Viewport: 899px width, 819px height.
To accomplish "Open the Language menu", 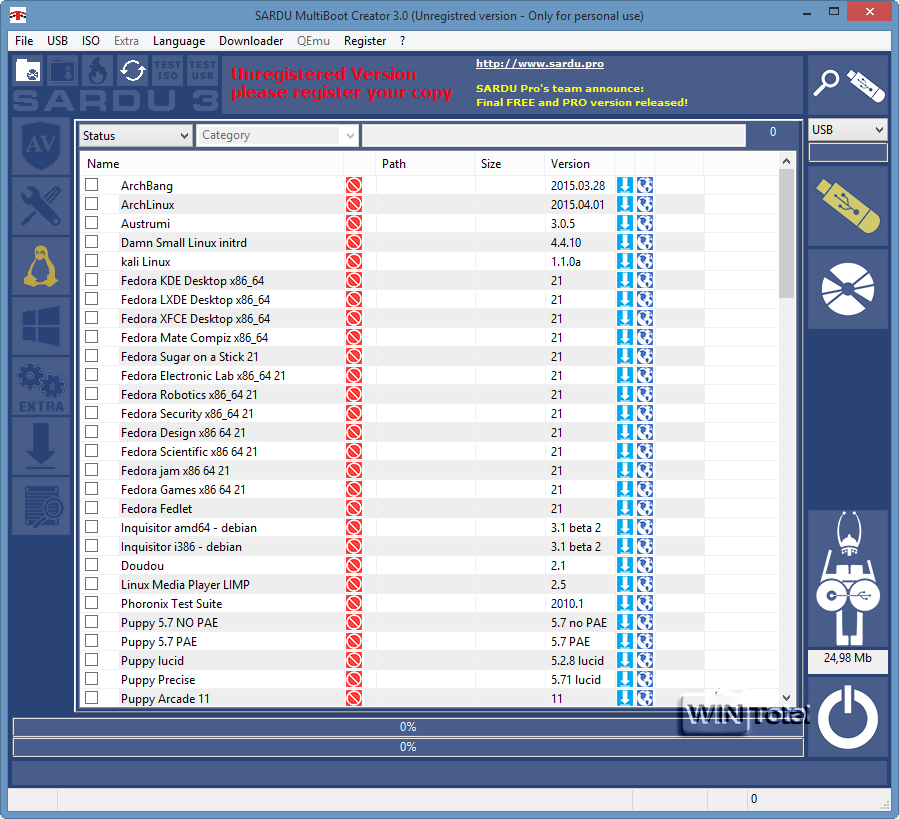I will pos(179,41).
